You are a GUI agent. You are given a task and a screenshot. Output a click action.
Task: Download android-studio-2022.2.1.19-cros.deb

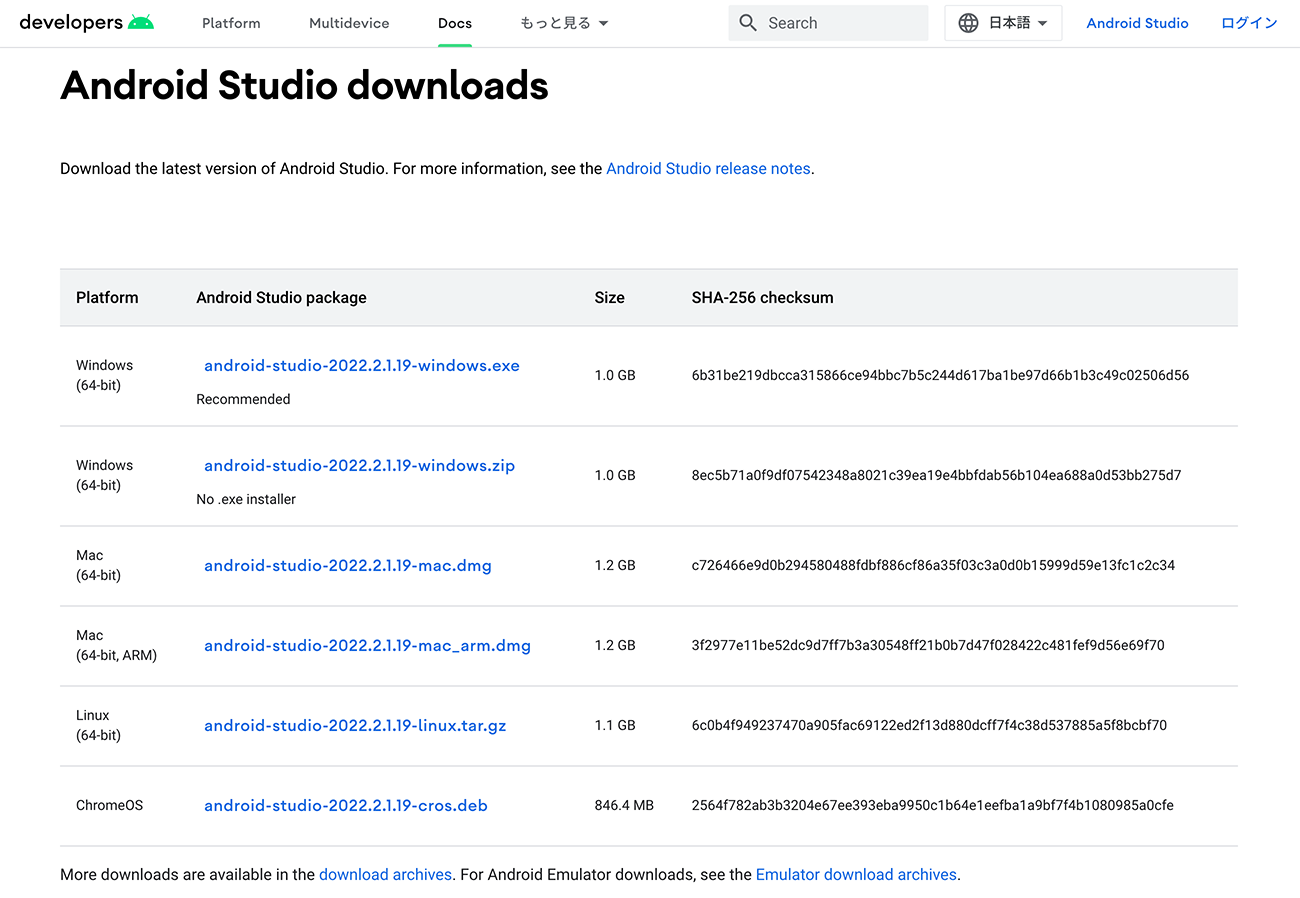346,806
